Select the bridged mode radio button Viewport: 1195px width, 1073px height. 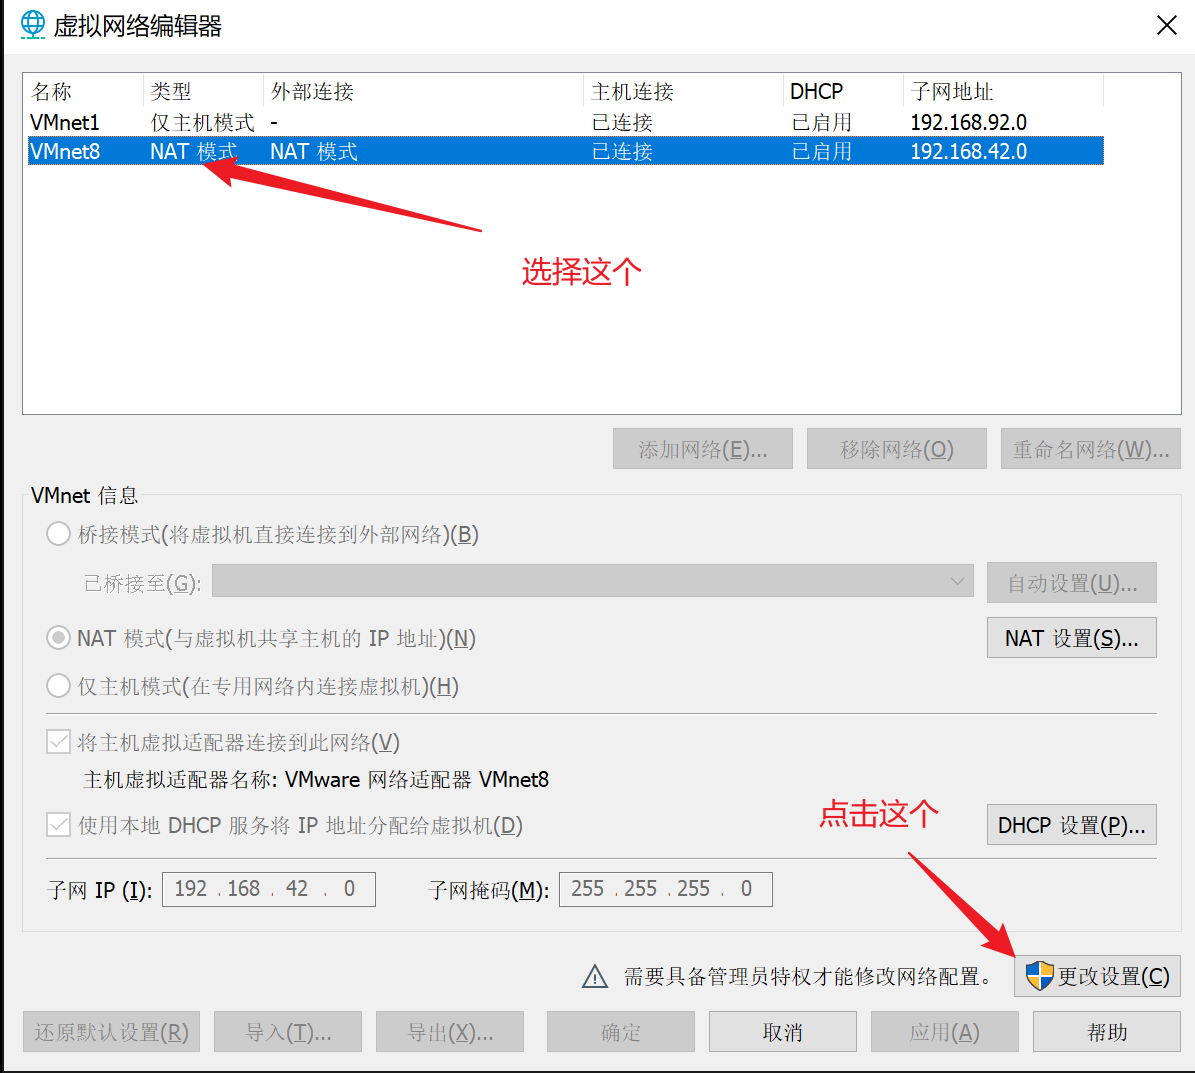tap(59, 533)
